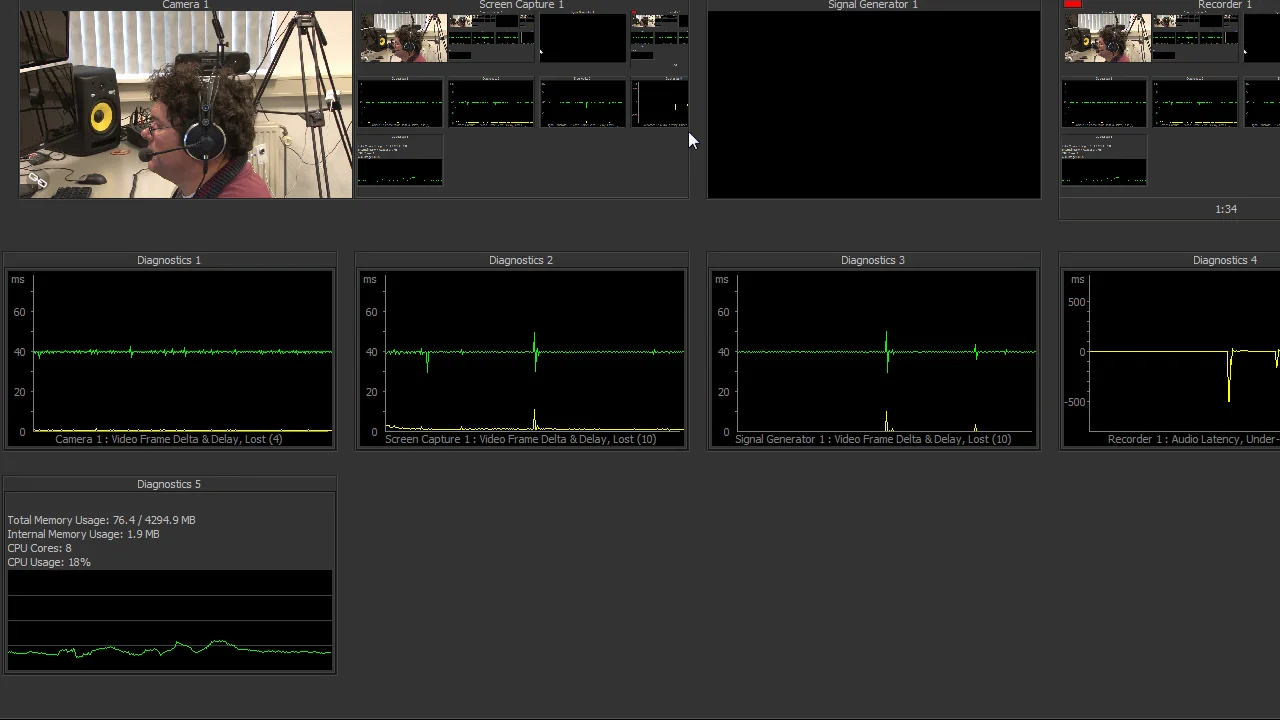Click the 1:34 recording elapsed time
This screenshot has width=1280, height=720.
pyautogui.click(x=1225, y=209)
